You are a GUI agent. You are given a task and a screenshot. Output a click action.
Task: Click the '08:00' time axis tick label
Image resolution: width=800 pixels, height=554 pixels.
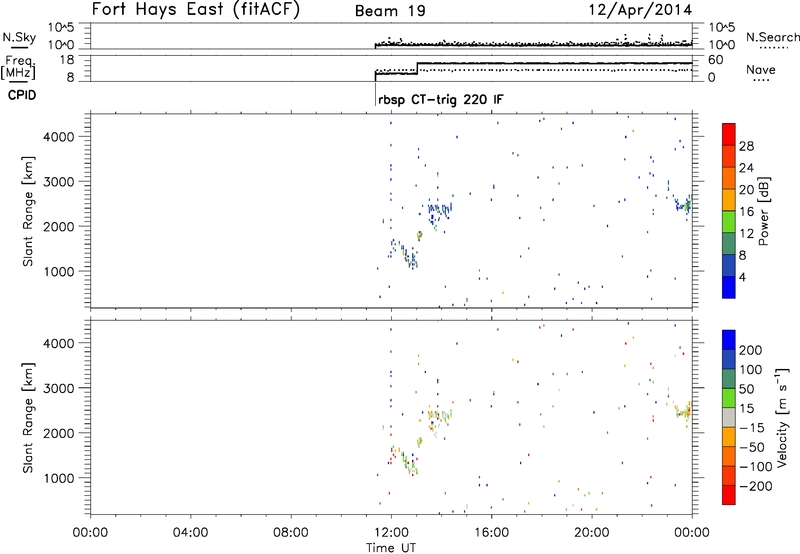click(x=291, y=533)
